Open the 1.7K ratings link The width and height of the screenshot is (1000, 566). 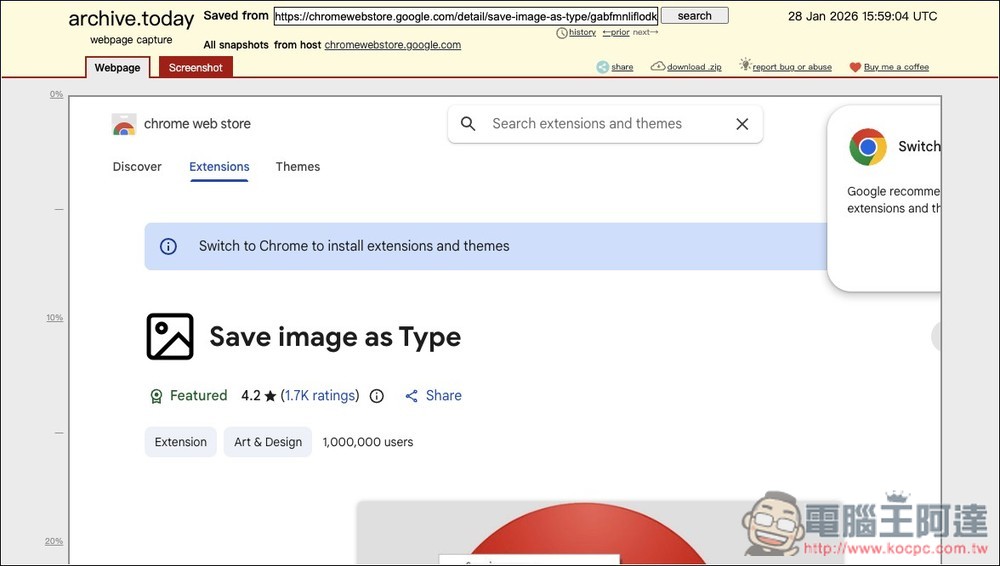[x=320, y=396]
